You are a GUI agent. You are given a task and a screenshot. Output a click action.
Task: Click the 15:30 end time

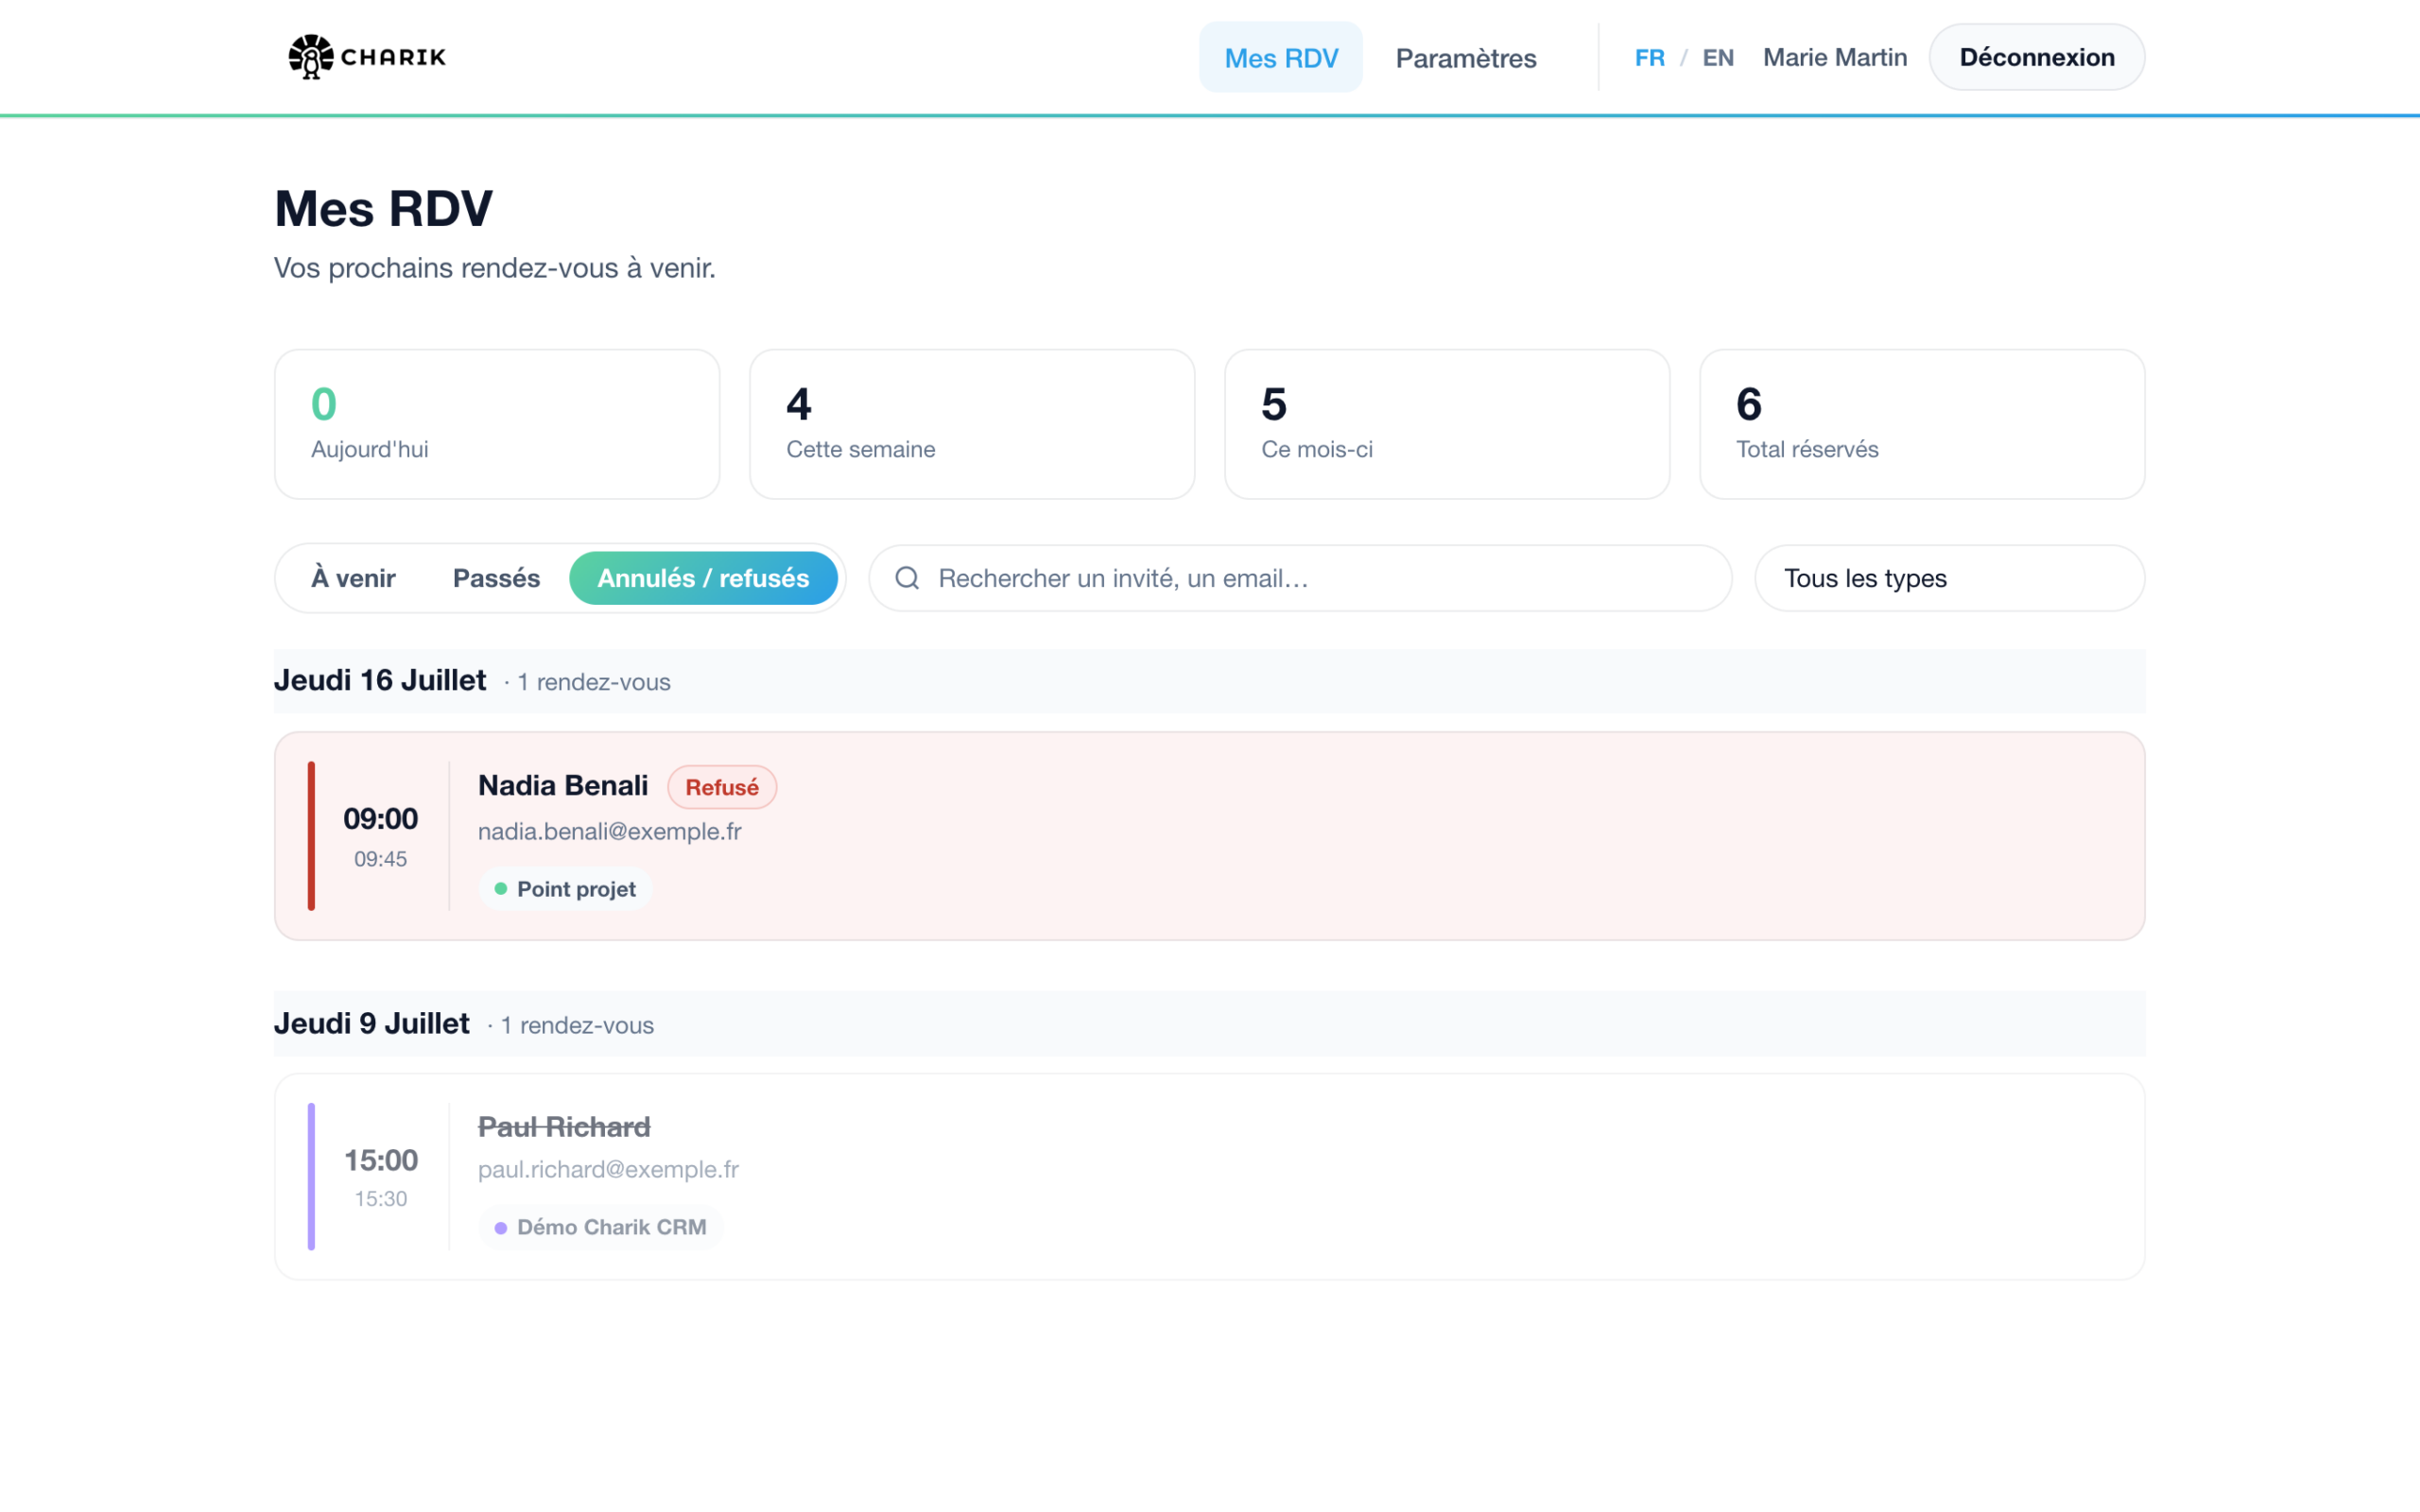click(x=380, y=1199)
